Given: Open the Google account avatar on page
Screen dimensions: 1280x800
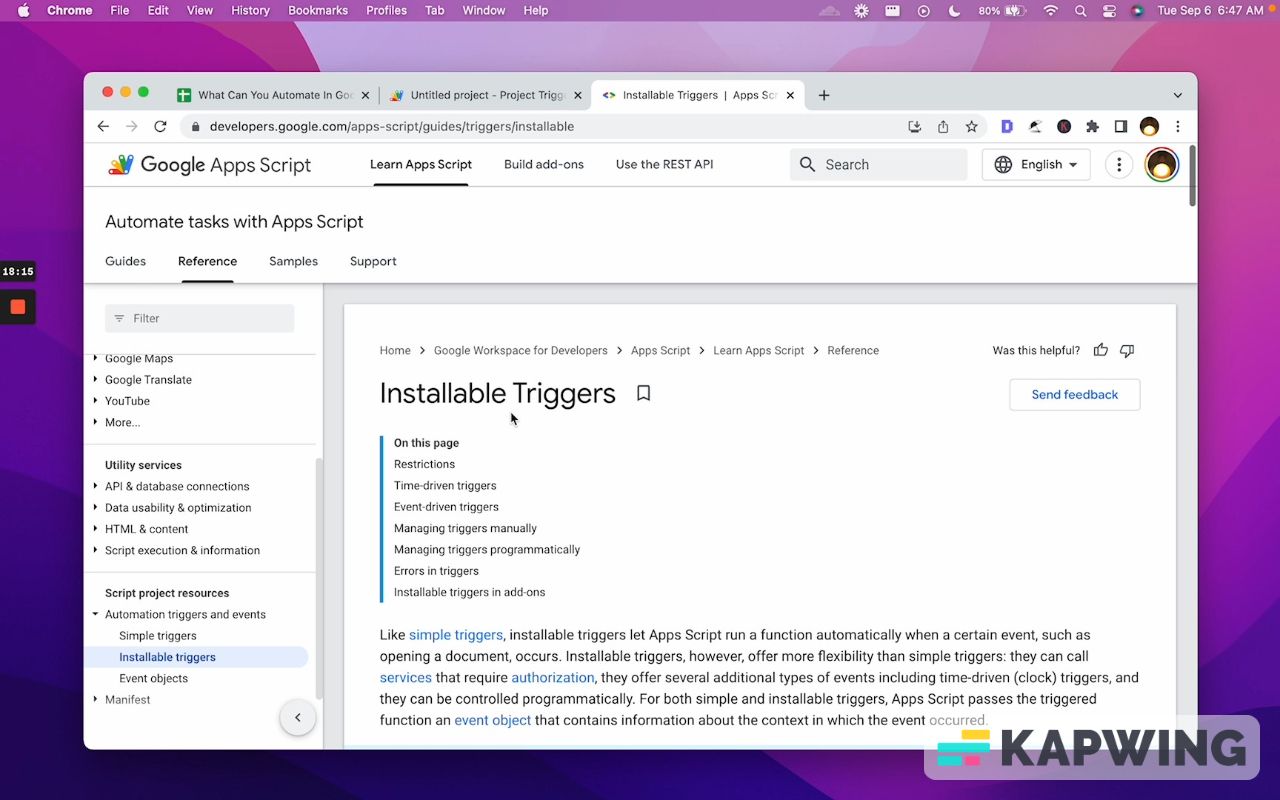Looking at the screenshot, I should [1161, 165].
